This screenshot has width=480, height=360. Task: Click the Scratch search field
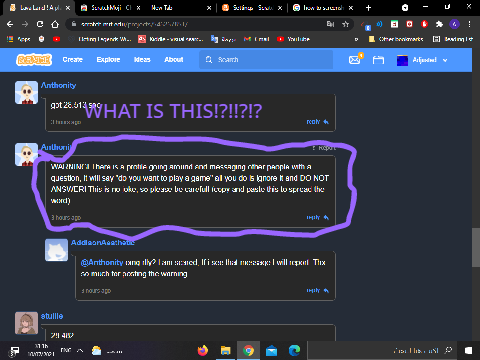coord(266,60)
